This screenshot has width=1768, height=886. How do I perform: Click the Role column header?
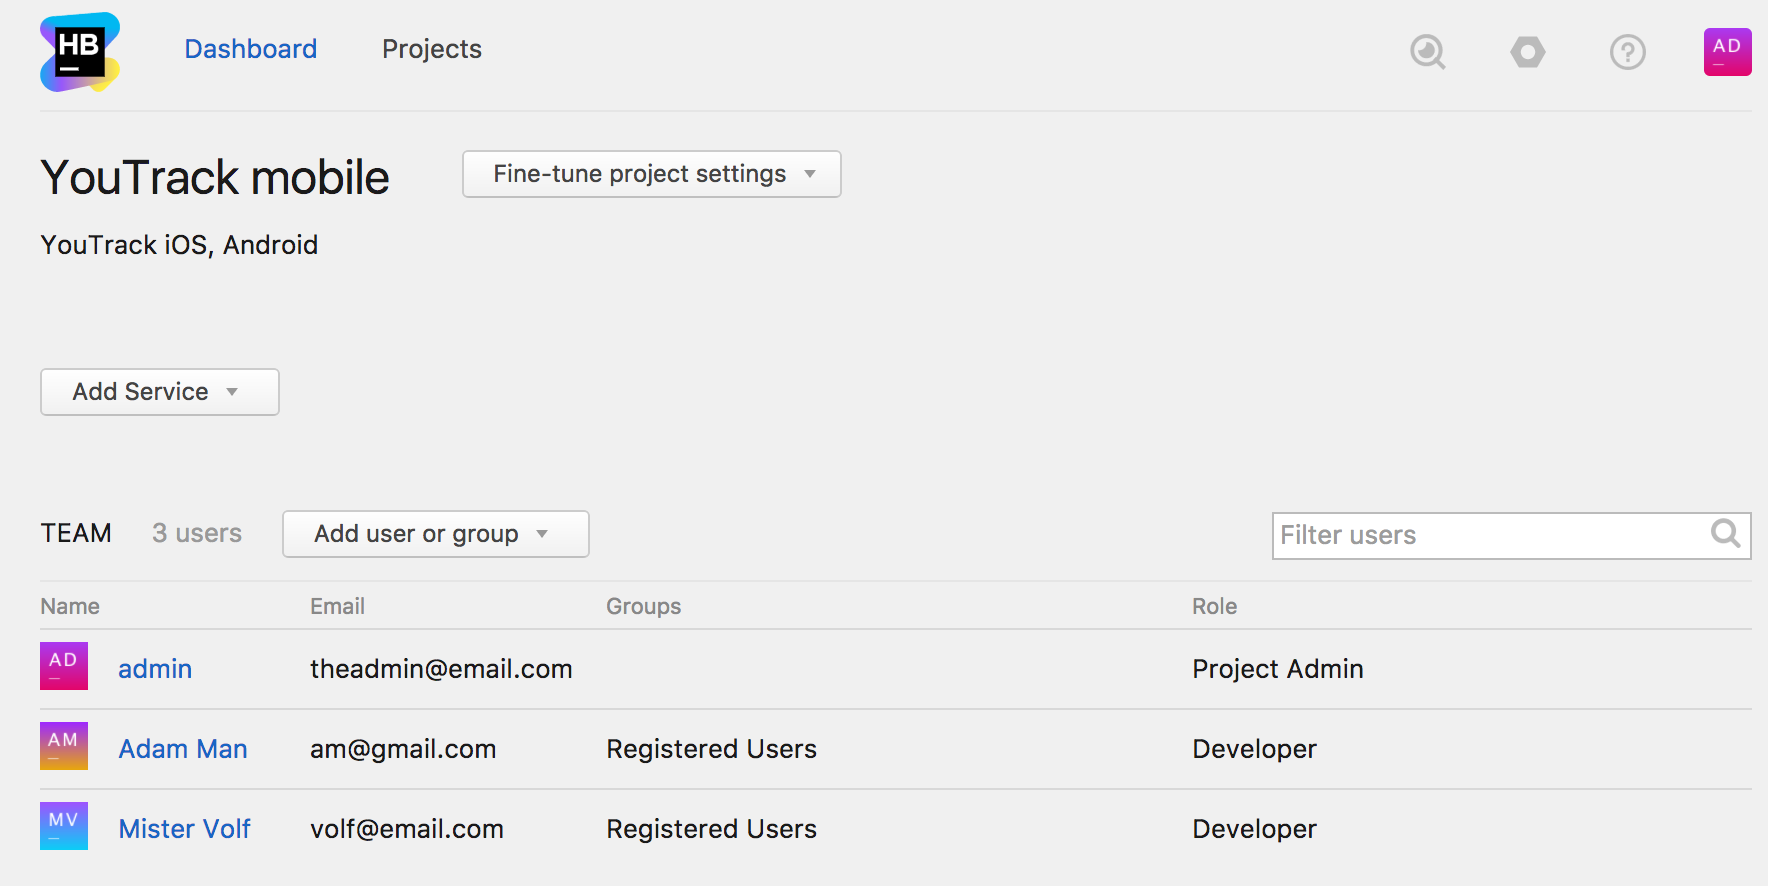coord(1215,606)
